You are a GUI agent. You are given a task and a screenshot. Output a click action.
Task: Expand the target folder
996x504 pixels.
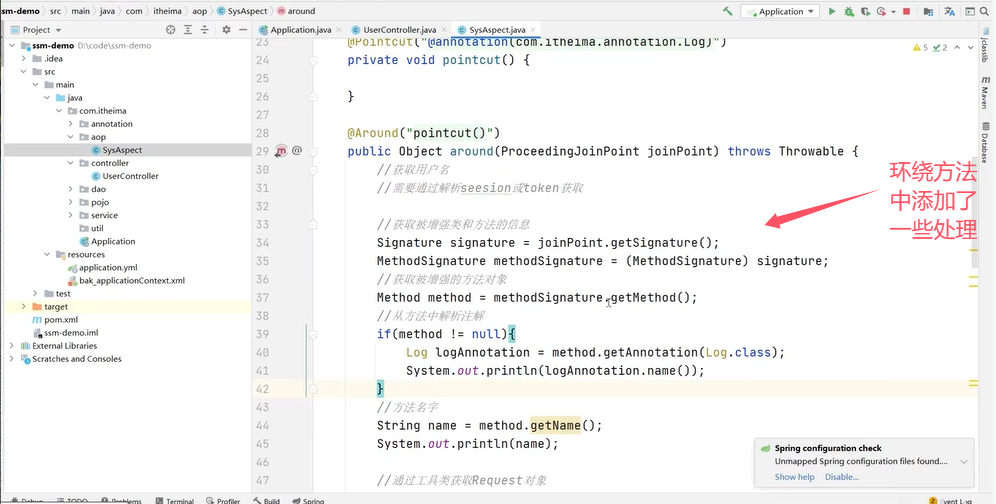(24, 306)
